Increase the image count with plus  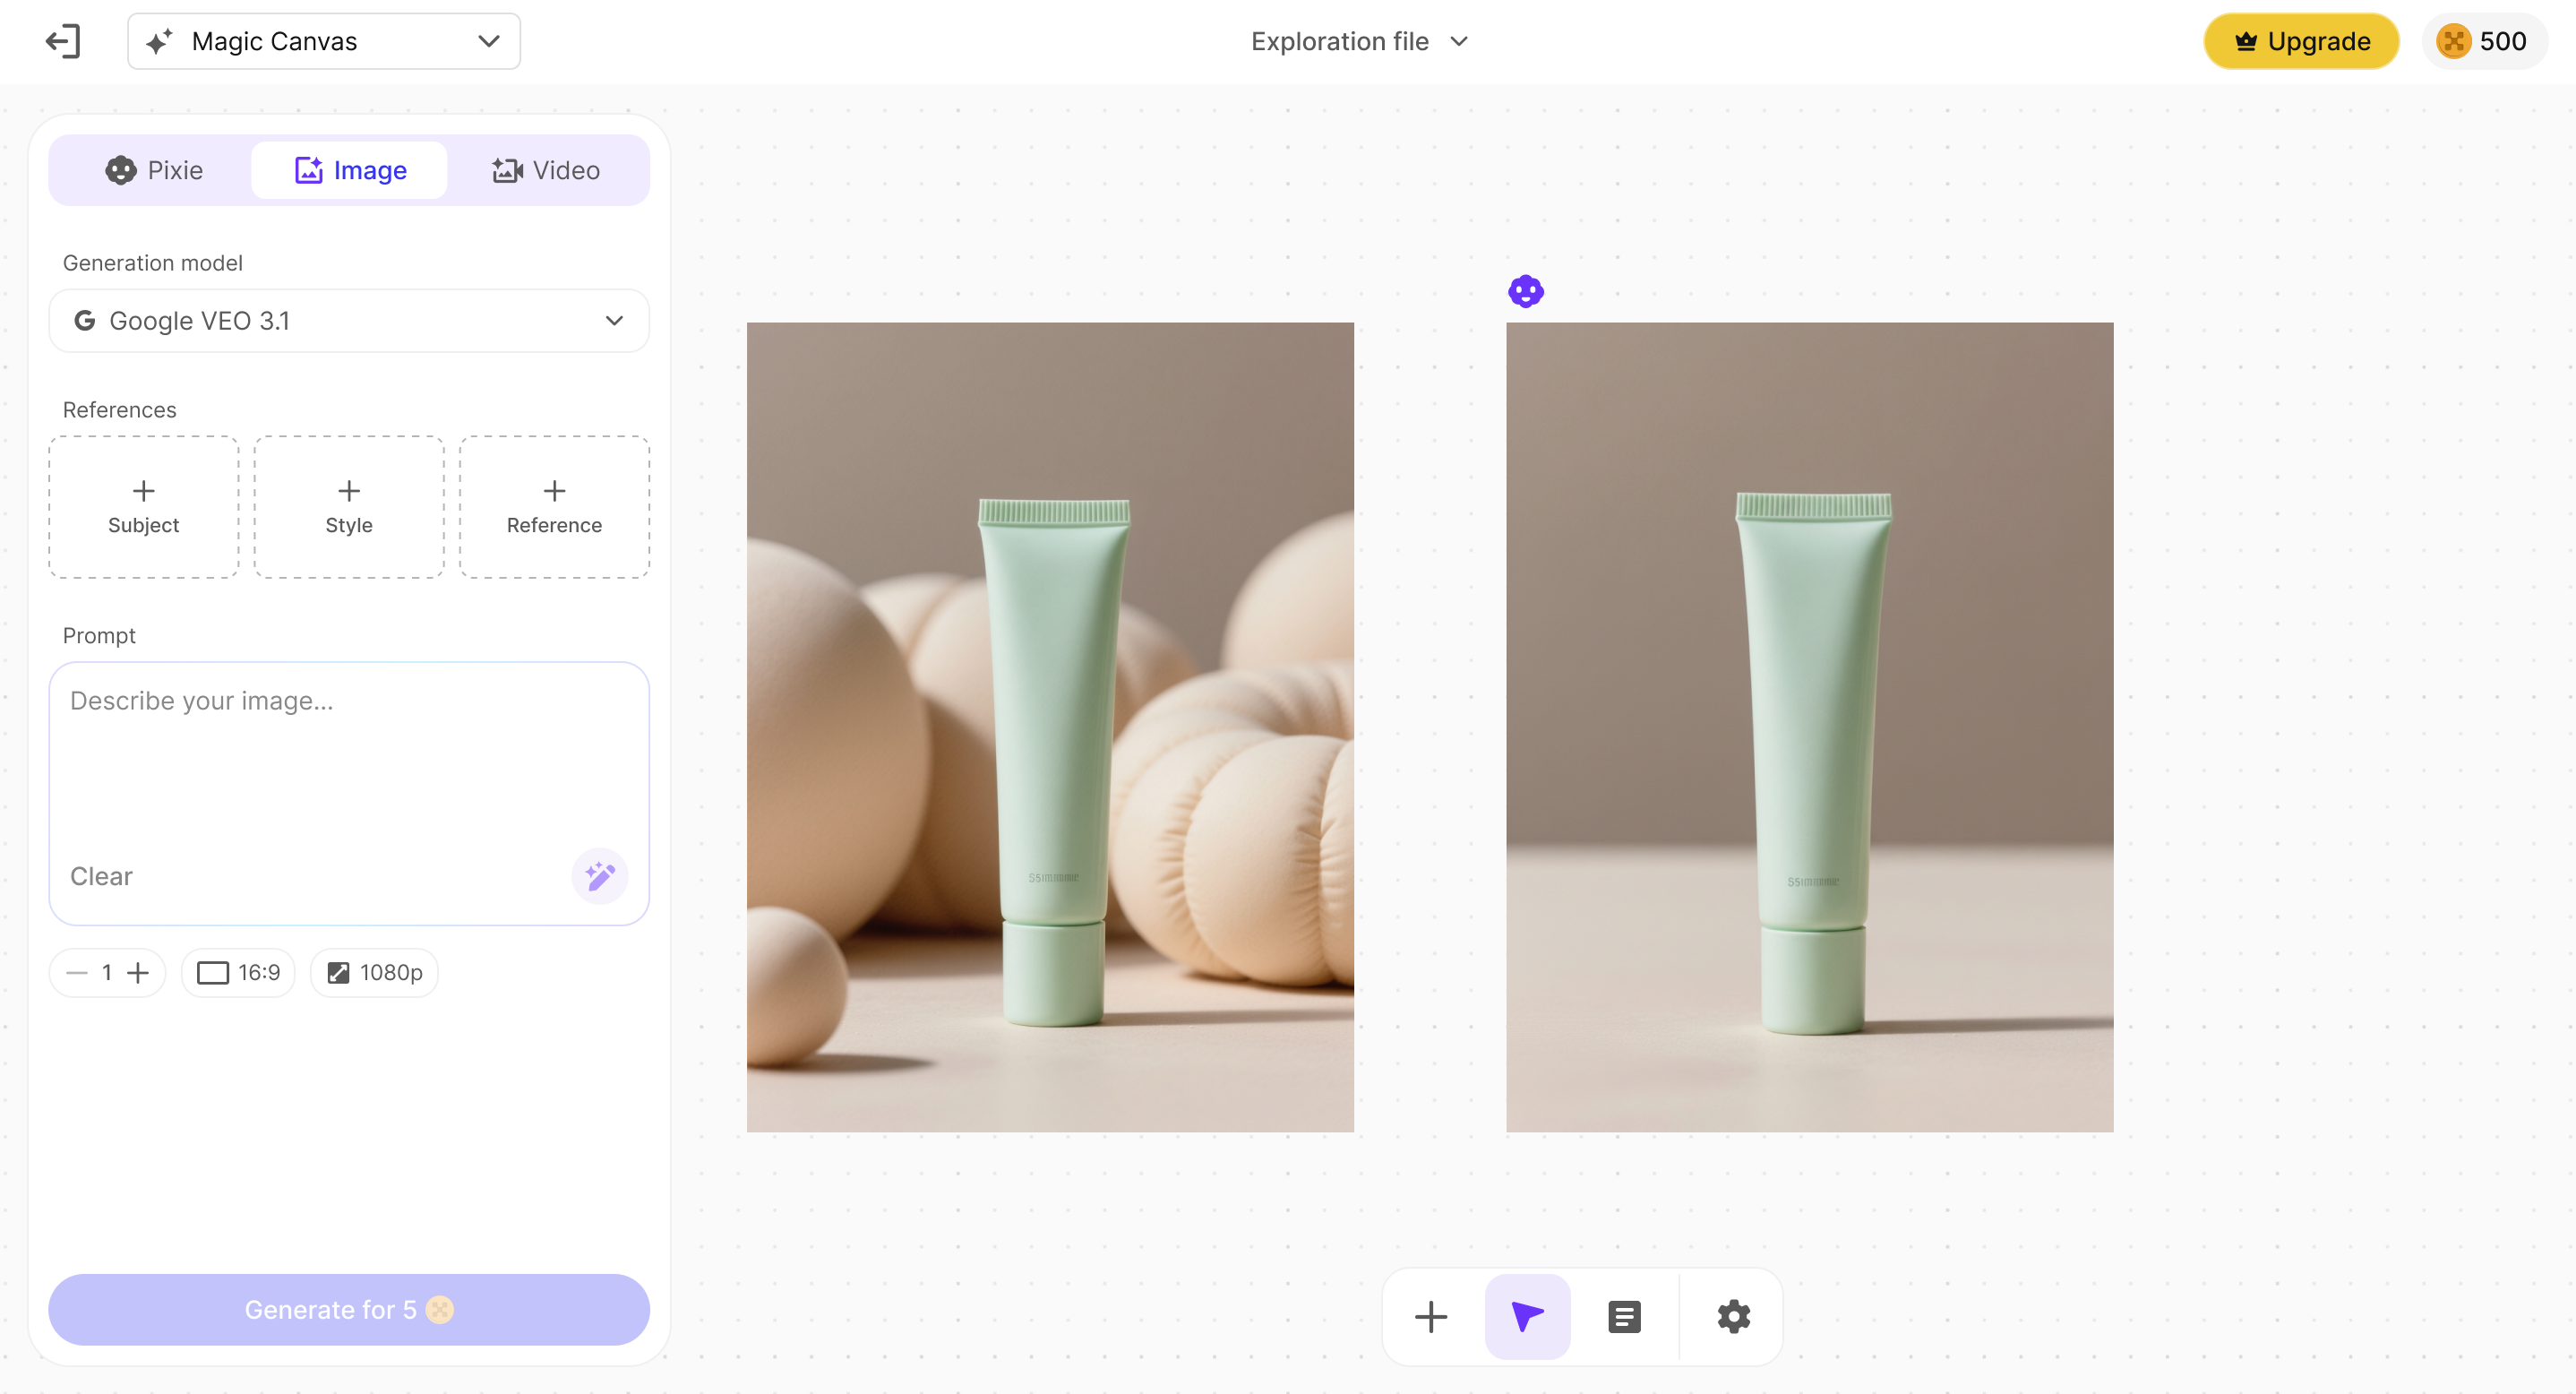coord(138,973)
